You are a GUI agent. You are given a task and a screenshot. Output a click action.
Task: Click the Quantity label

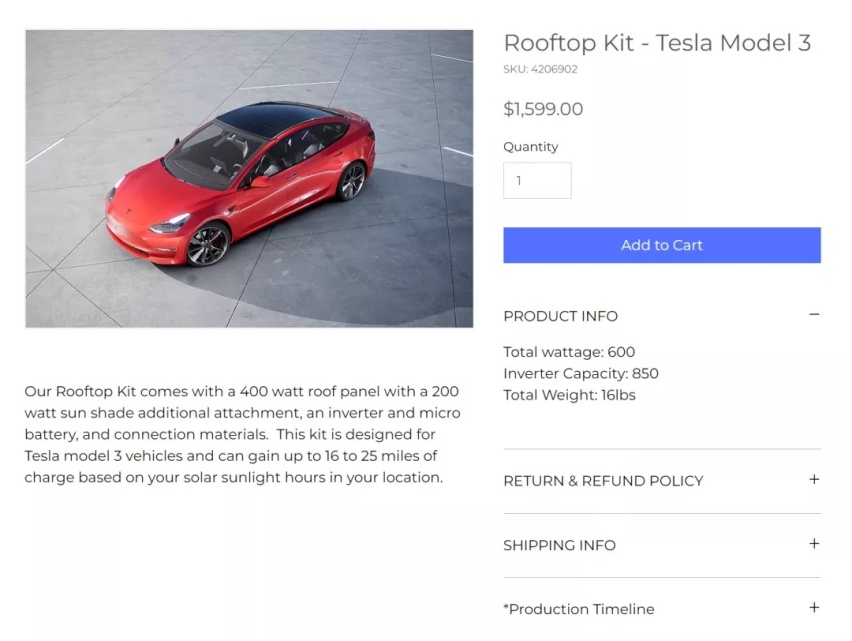[530, 147]
